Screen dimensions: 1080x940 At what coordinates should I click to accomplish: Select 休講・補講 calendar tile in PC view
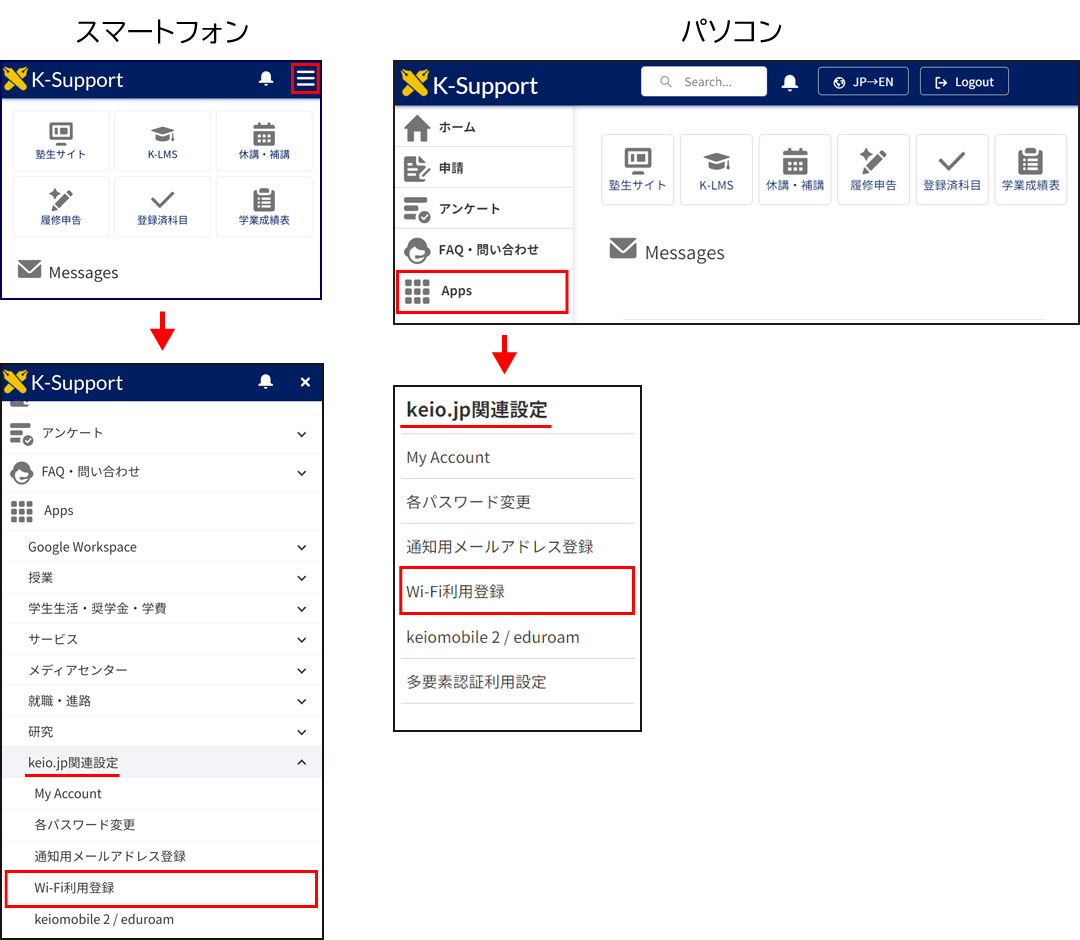pos(795,170)
